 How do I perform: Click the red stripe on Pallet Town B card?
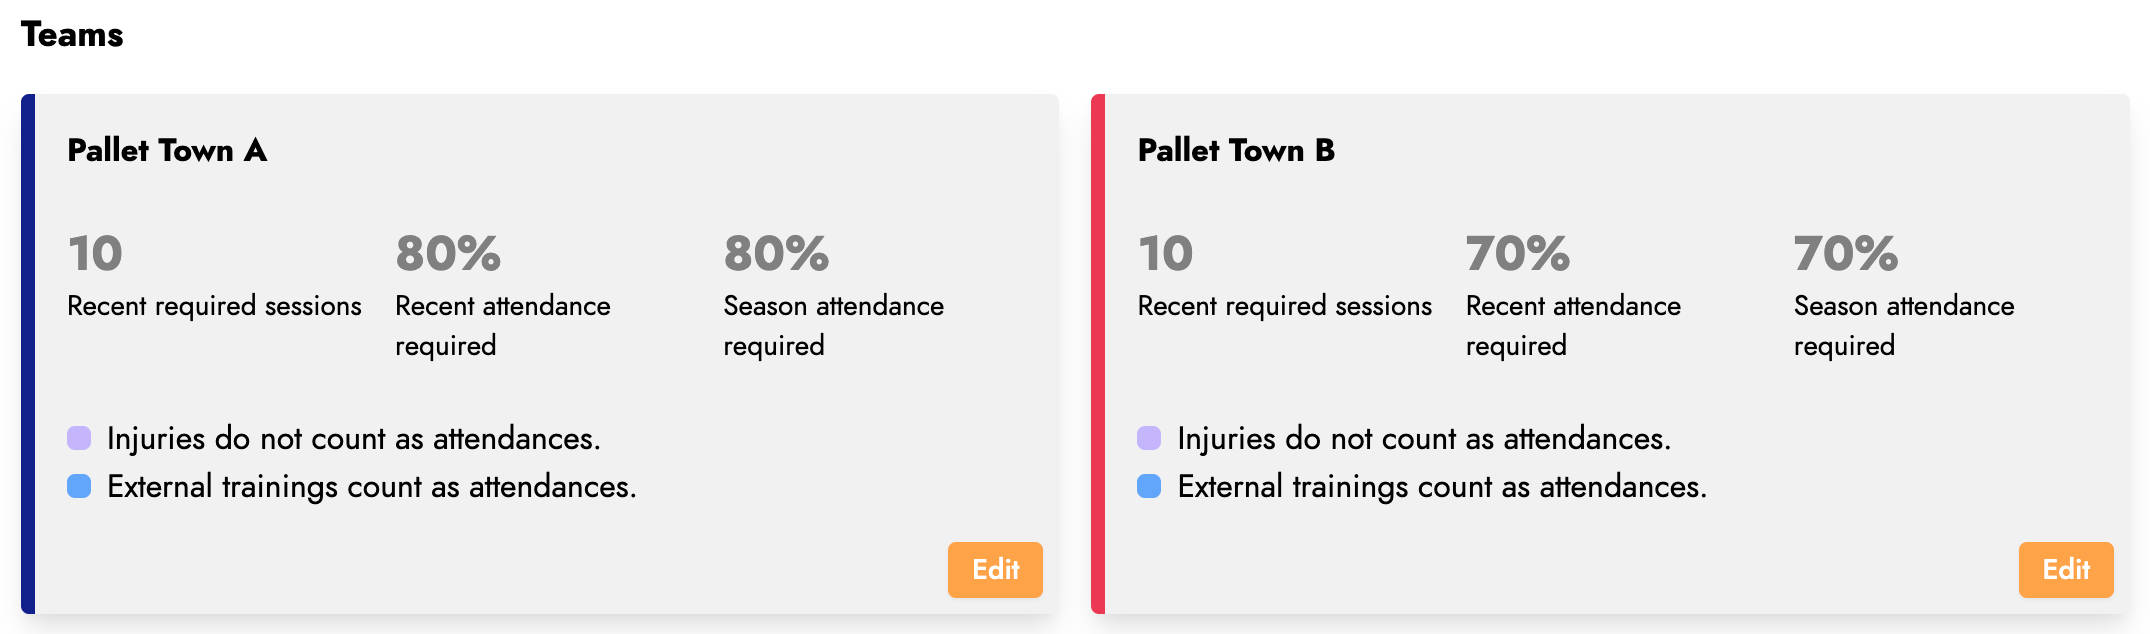coord(1098,354)
